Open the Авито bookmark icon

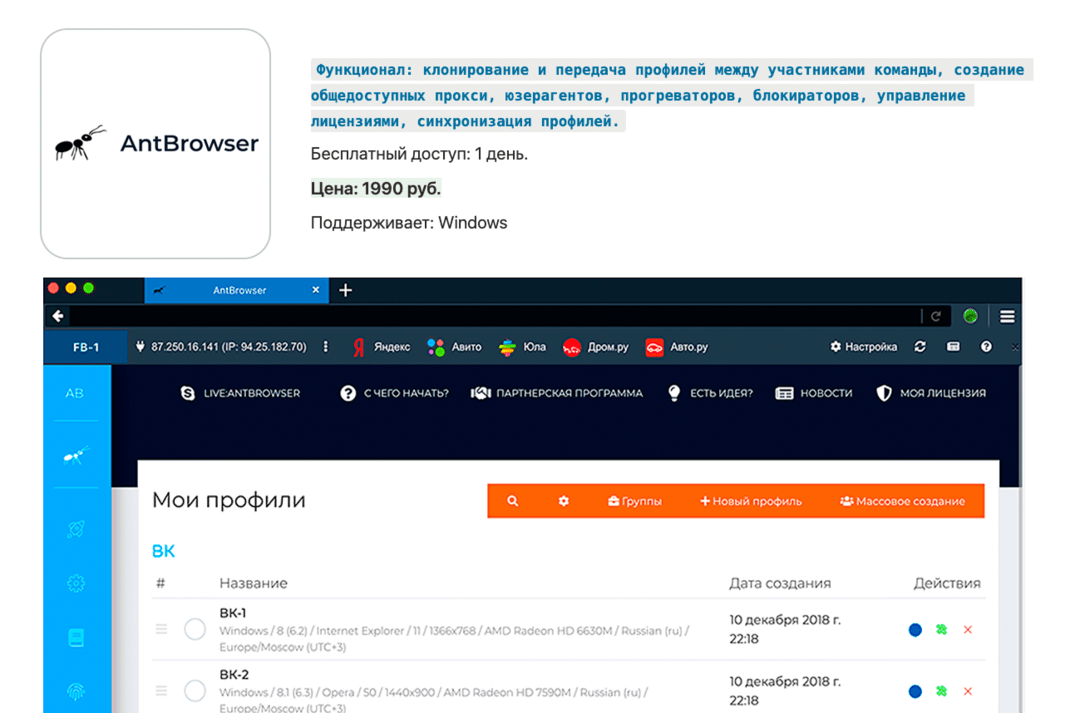(x=436, y=347)
